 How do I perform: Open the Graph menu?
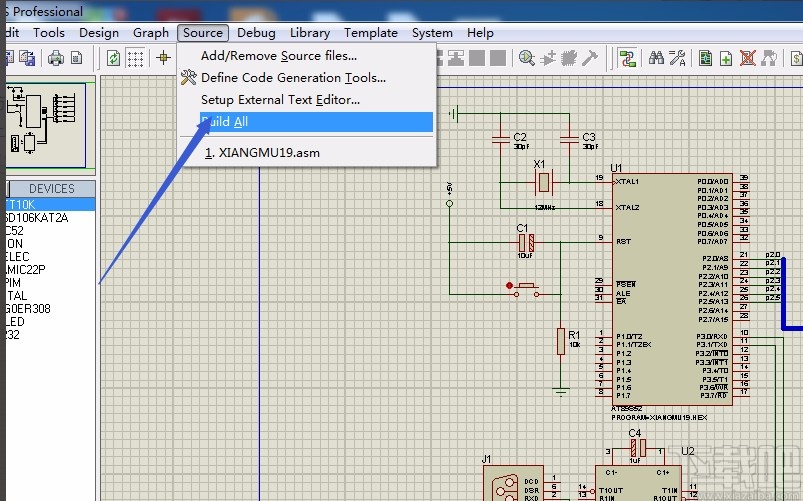coord(151,33)
